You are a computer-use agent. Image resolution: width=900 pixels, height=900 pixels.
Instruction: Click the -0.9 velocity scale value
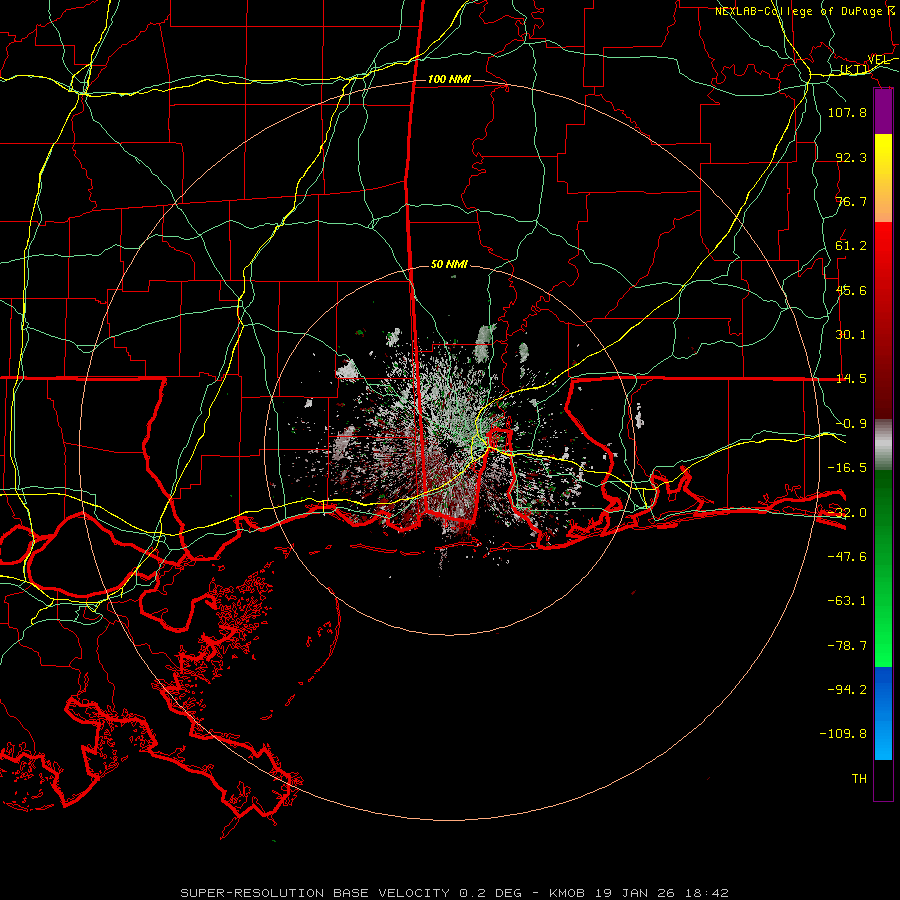[x=851, y=424]
